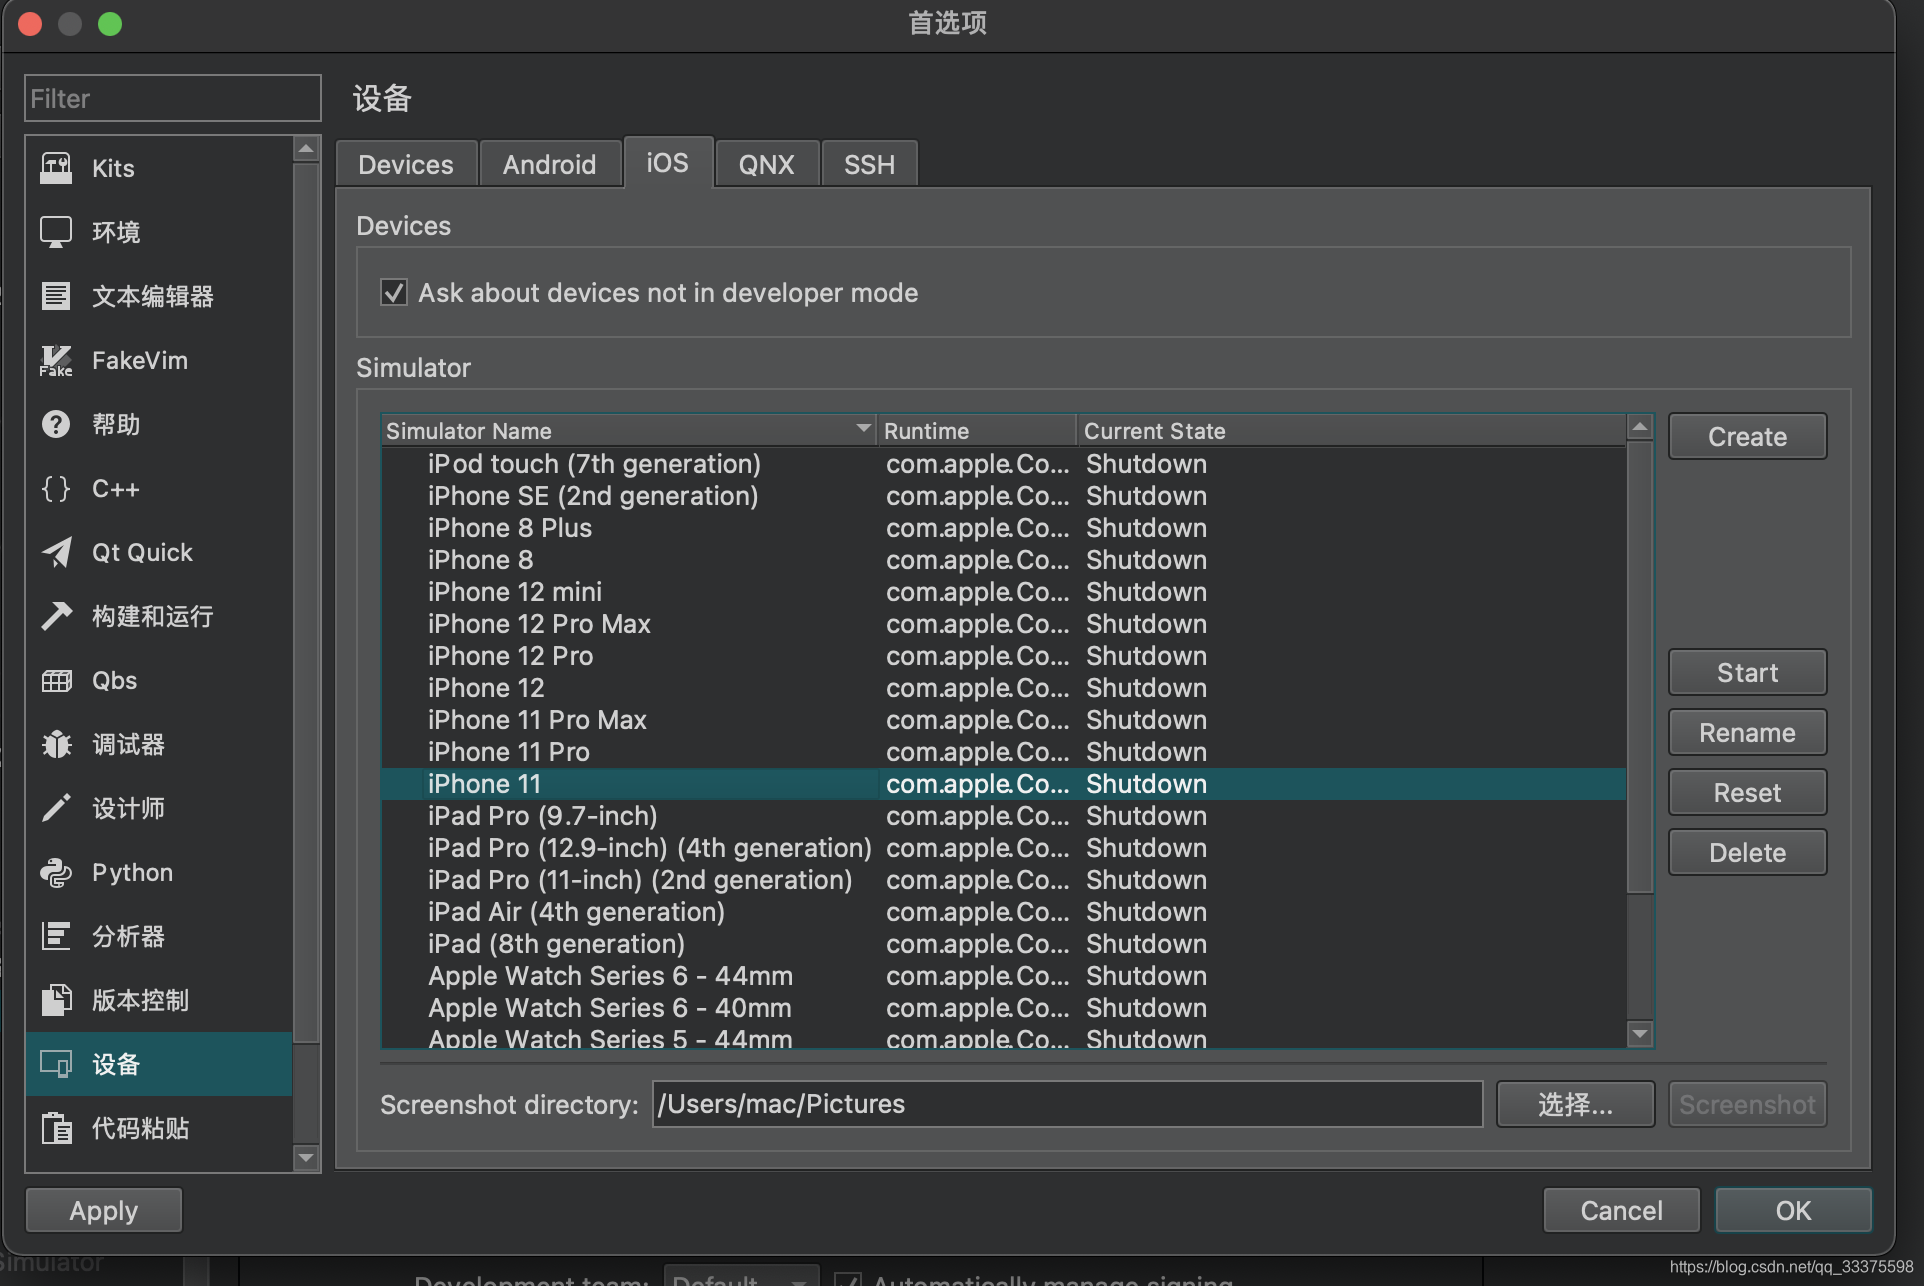Click the Start simulator button
Image resolution: width=1924 pixels, height=1286 pixels.
click(x=1747, y=673)
